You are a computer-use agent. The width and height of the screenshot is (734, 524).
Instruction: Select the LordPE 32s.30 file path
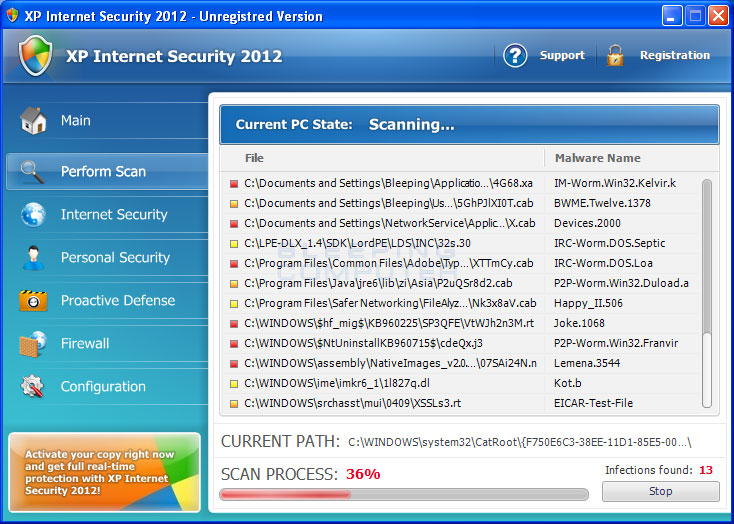click(357, 244)
